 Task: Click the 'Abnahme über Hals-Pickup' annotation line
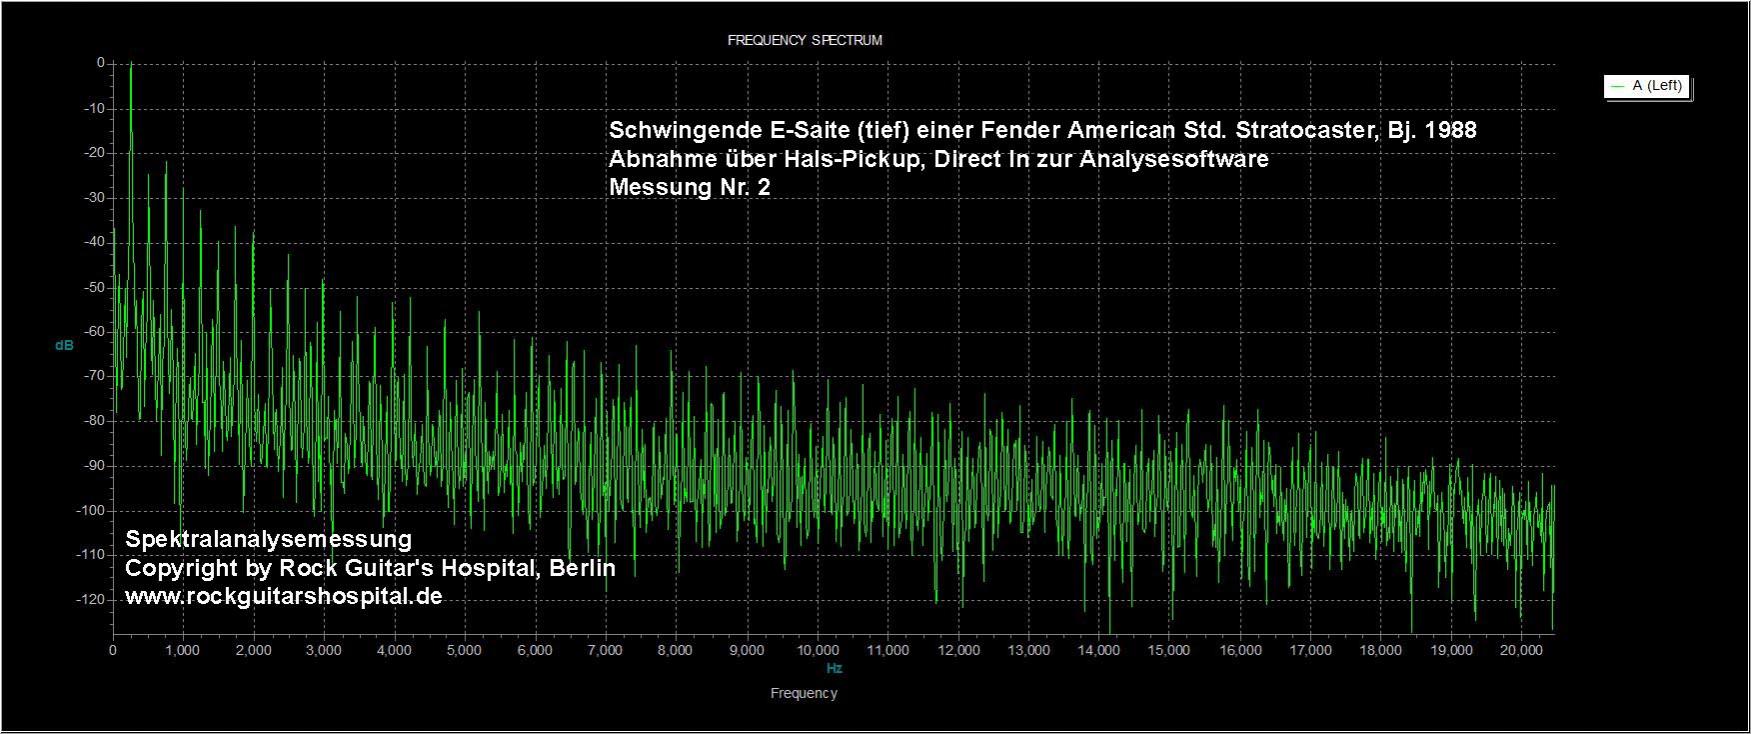[939, 159]
